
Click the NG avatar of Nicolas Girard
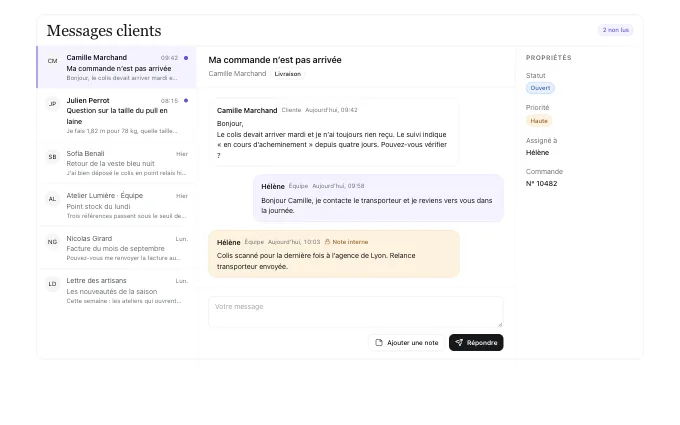click(x=52, y=242)
